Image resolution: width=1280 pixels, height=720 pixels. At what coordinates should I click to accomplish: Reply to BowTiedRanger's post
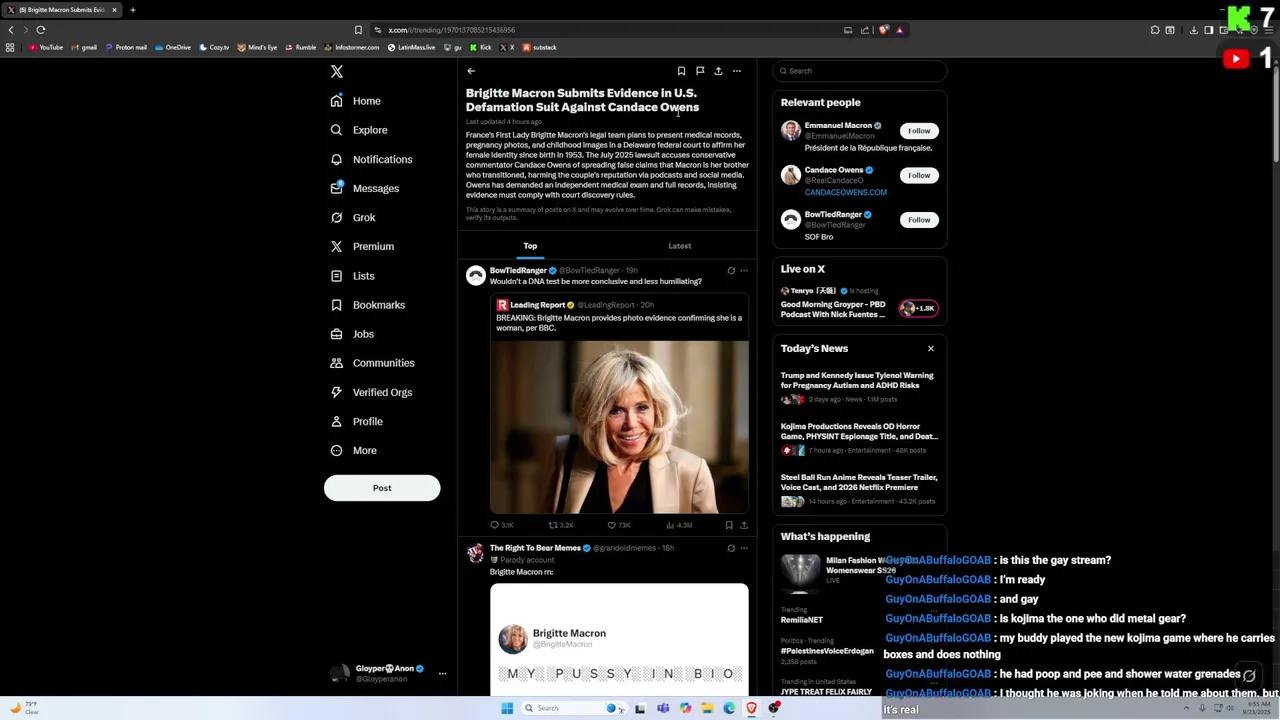pyautogui.click(x=501, y=525)
